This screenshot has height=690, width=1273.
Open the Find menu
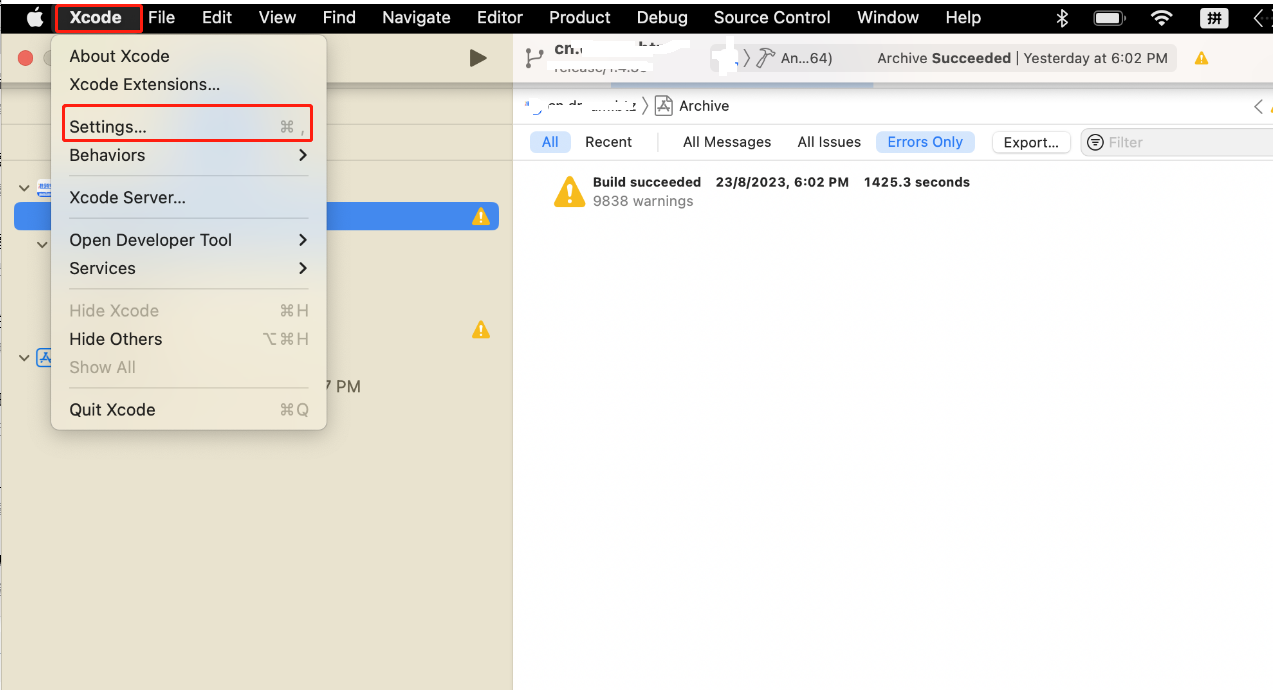(x=339, y=17)
